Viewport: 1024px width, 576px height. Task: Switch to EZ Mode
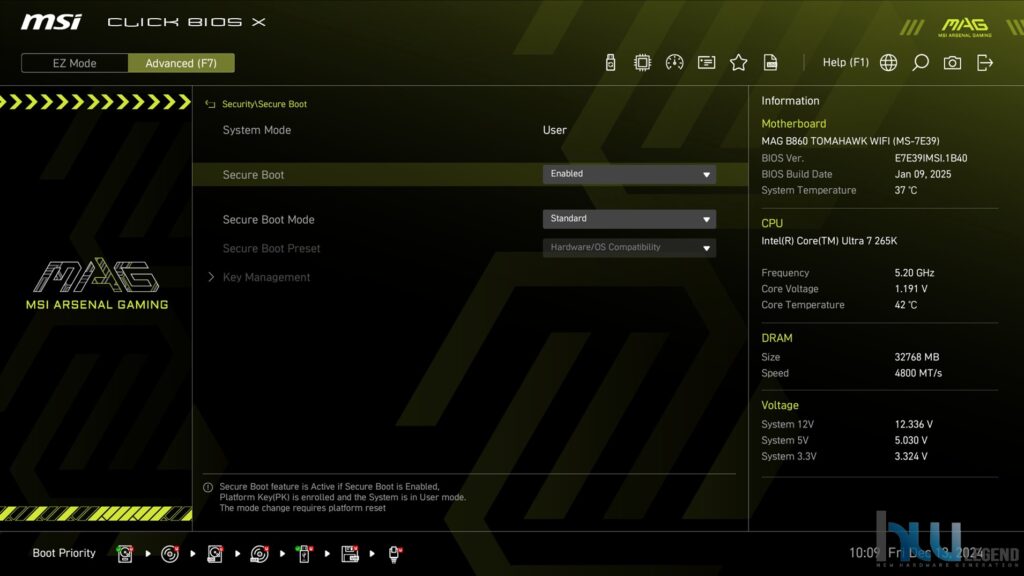74,63
